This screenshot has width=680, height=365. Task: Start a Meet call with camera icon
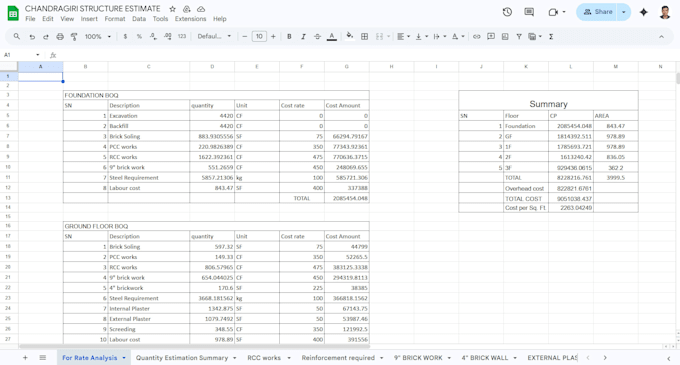pyautogui.click(x=553, y=12)
